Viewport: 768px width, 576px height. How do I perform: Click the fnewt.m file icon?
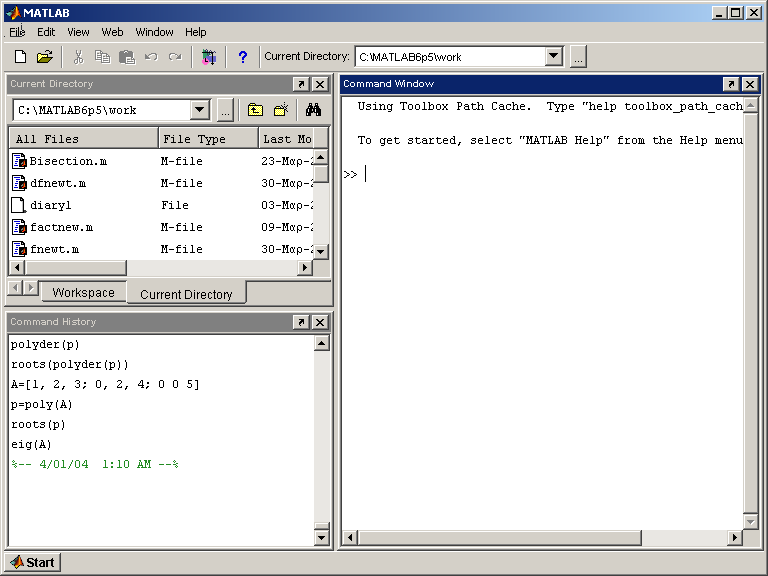pos(19,249)
